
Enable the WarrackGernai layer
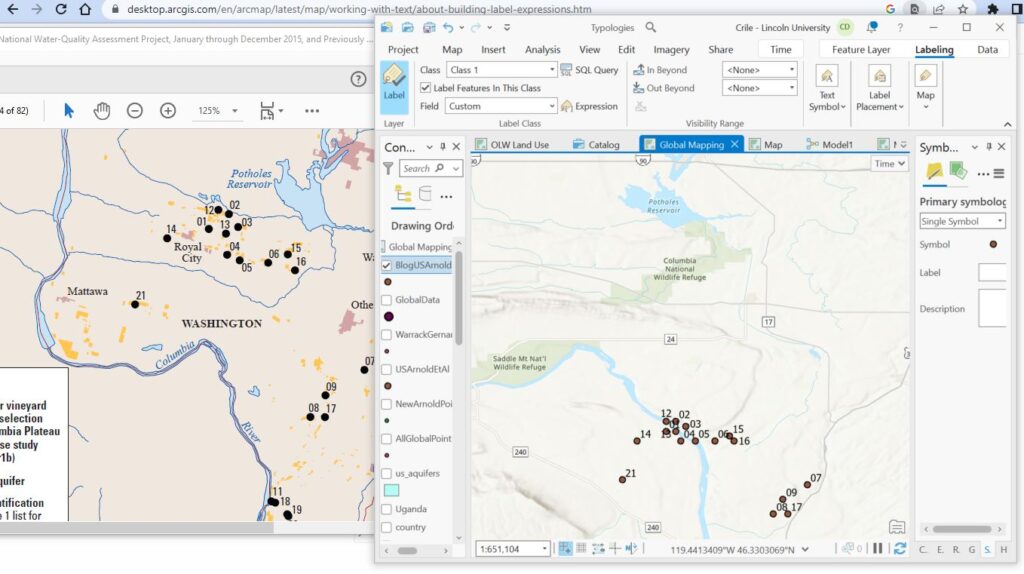[x=387, y=334]
